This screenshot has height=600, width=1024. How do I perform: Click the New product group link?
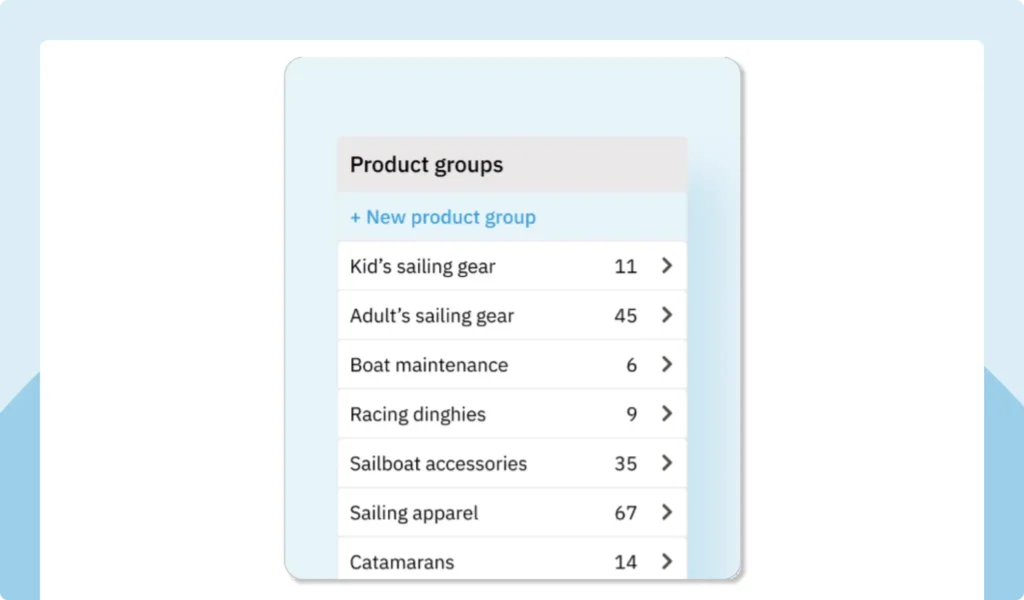[x=442, y=217]
